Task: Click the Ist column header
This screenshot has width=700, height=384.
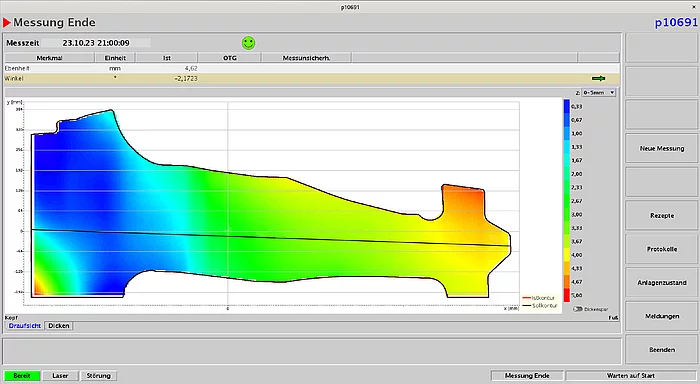Action: (x=167, y=58)
